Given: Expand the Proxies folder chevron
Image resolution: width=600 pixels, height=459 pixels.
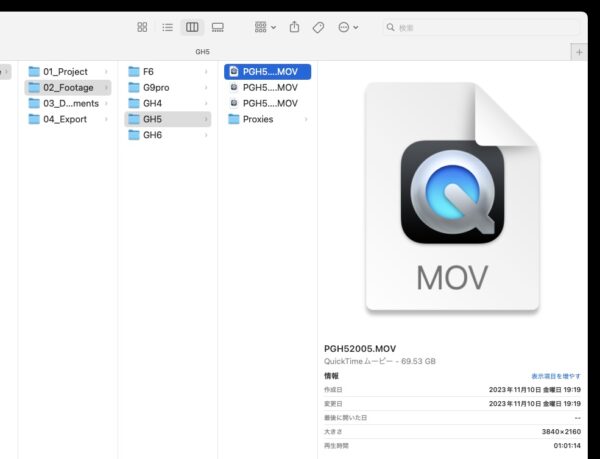Looking at the screenshot, I should [306, 119].
